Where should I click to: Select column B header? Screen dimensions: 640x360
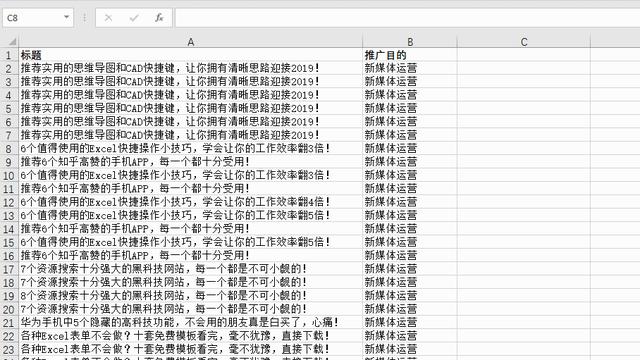pyautogui.click(x=410, y=42)
